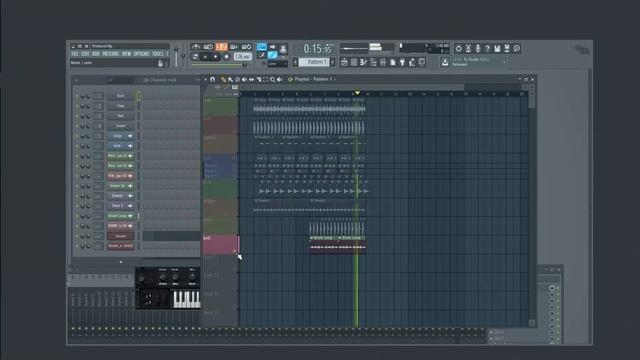Open the ADD menu
The height and width of the screenshot is (360, 640).
tap(96, 54)
